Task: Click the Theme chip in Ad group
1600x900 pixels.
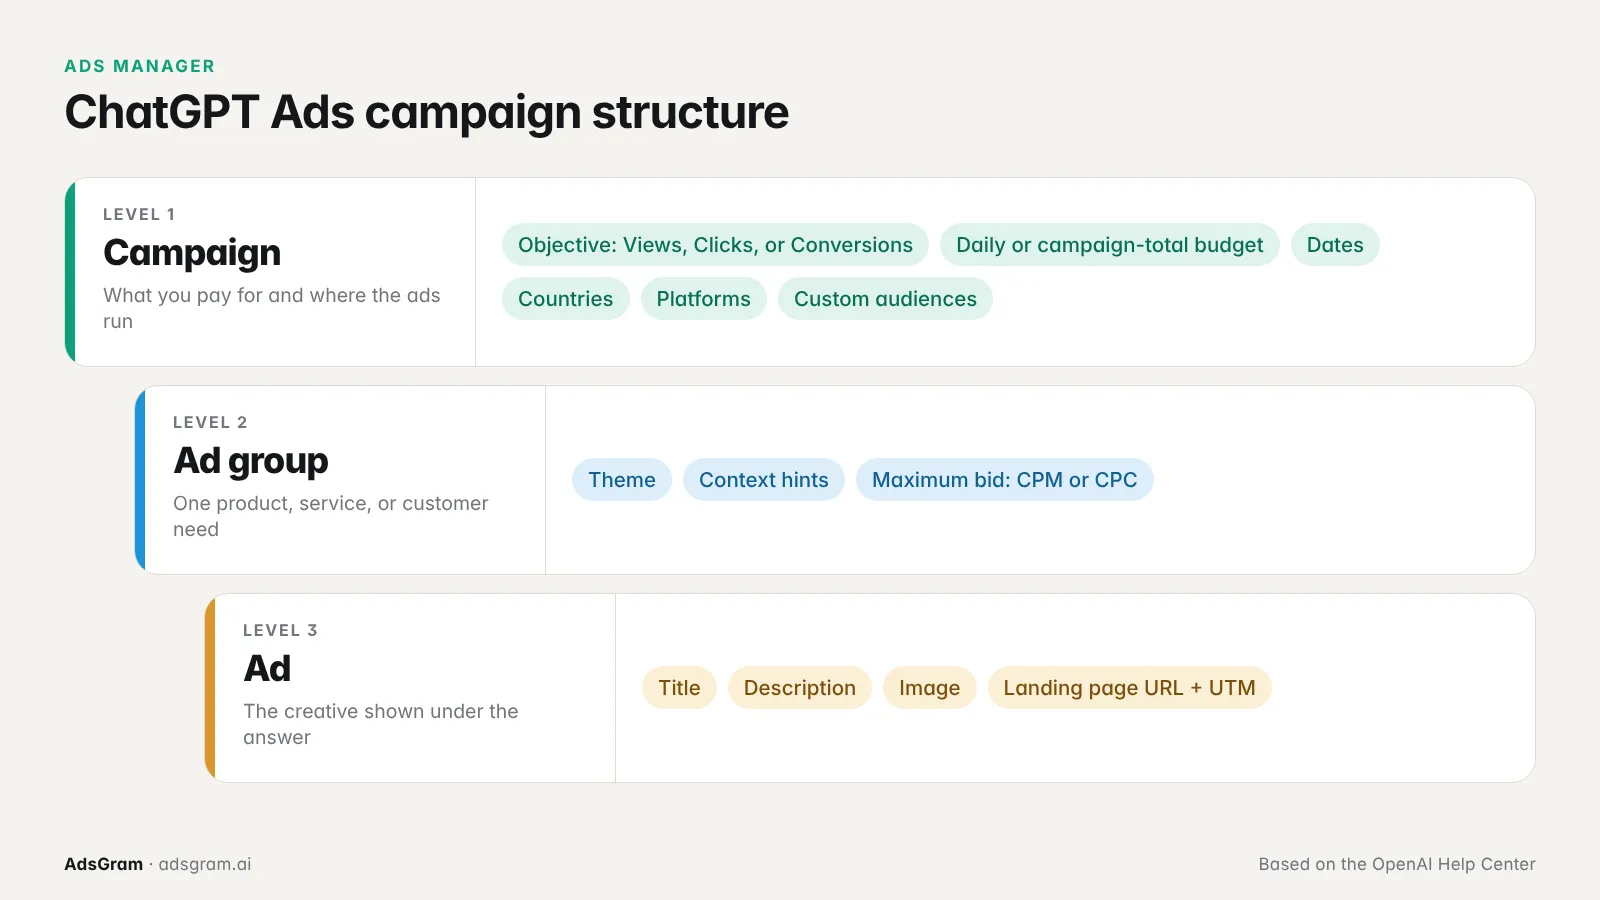Action: [x=622, y=480]
